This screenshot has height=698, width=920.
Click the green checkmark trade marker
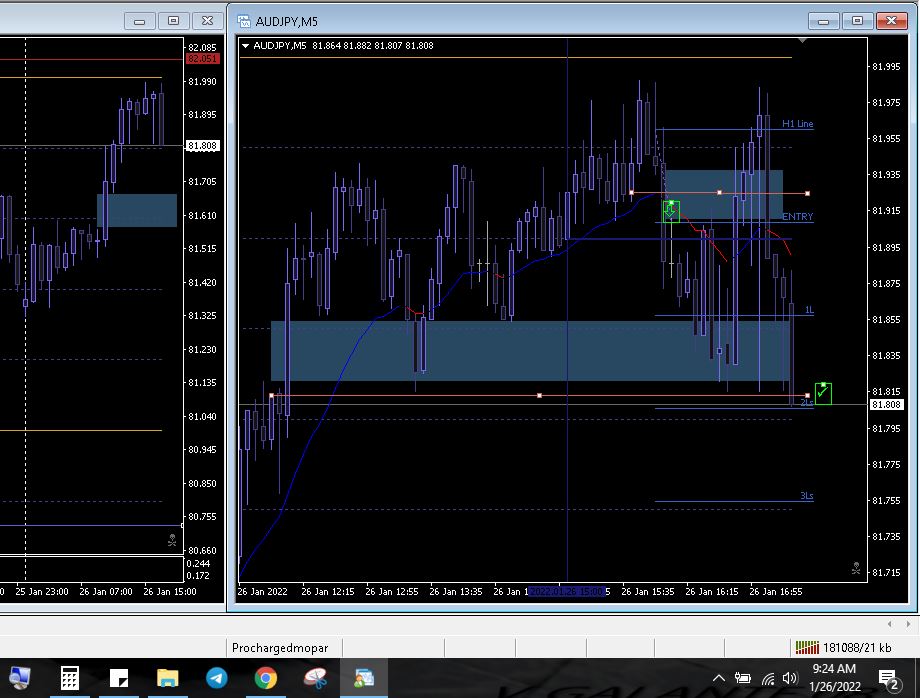(823, 392)
